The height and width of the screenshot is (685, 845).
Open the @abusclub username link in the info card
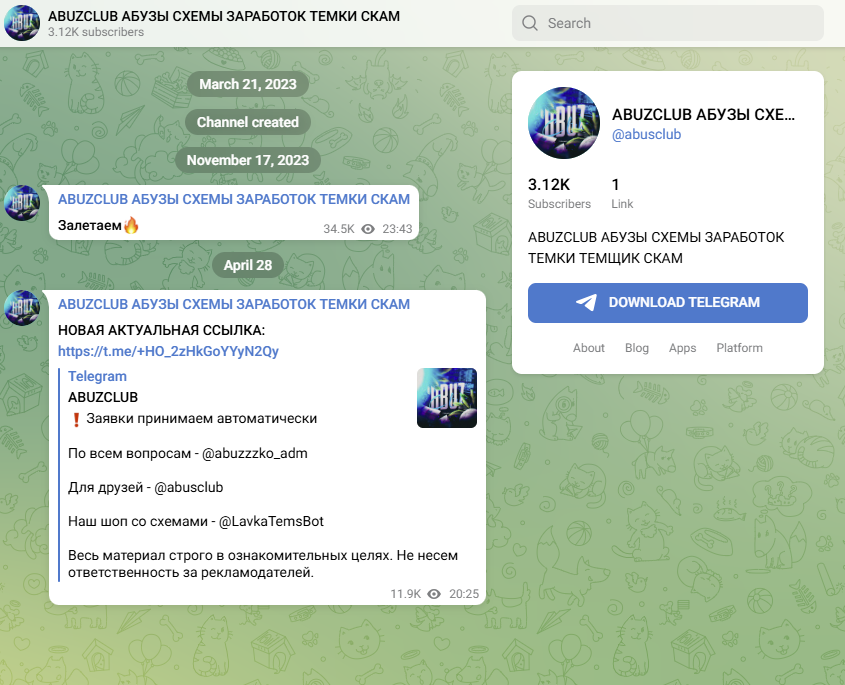click(x=646, y=134)
